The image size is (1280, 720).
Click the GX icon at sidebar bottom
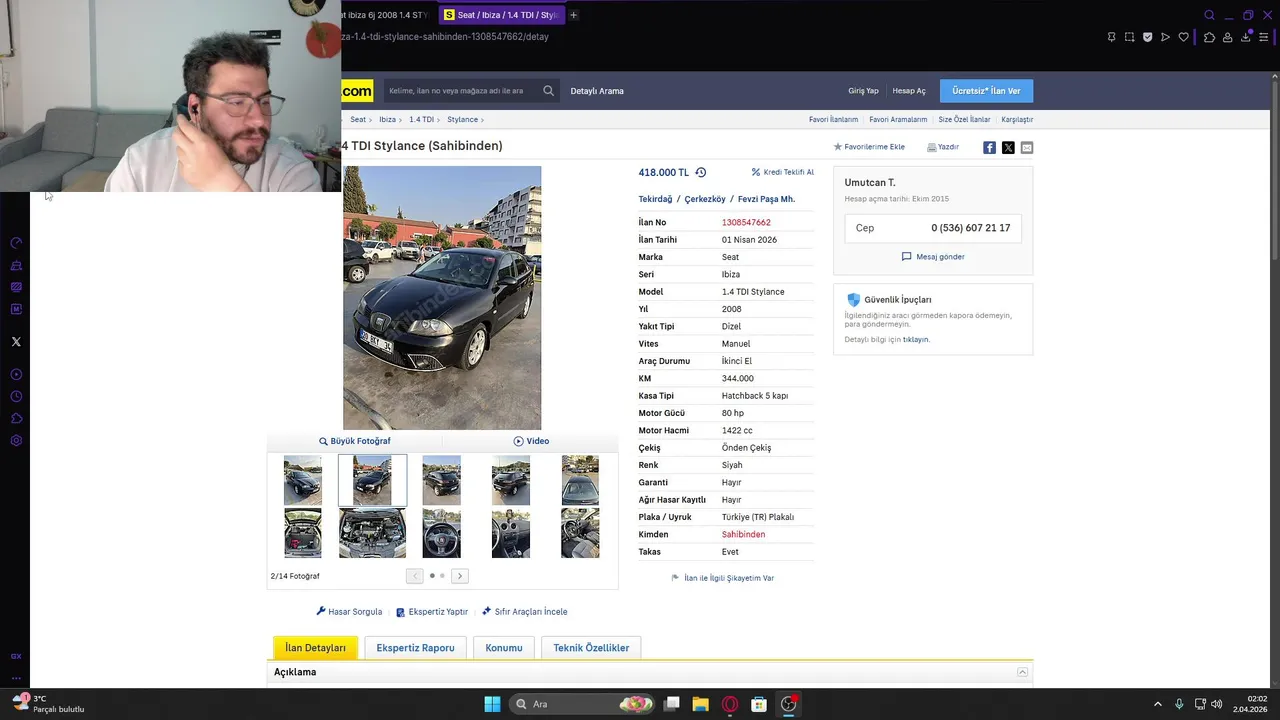16,656
